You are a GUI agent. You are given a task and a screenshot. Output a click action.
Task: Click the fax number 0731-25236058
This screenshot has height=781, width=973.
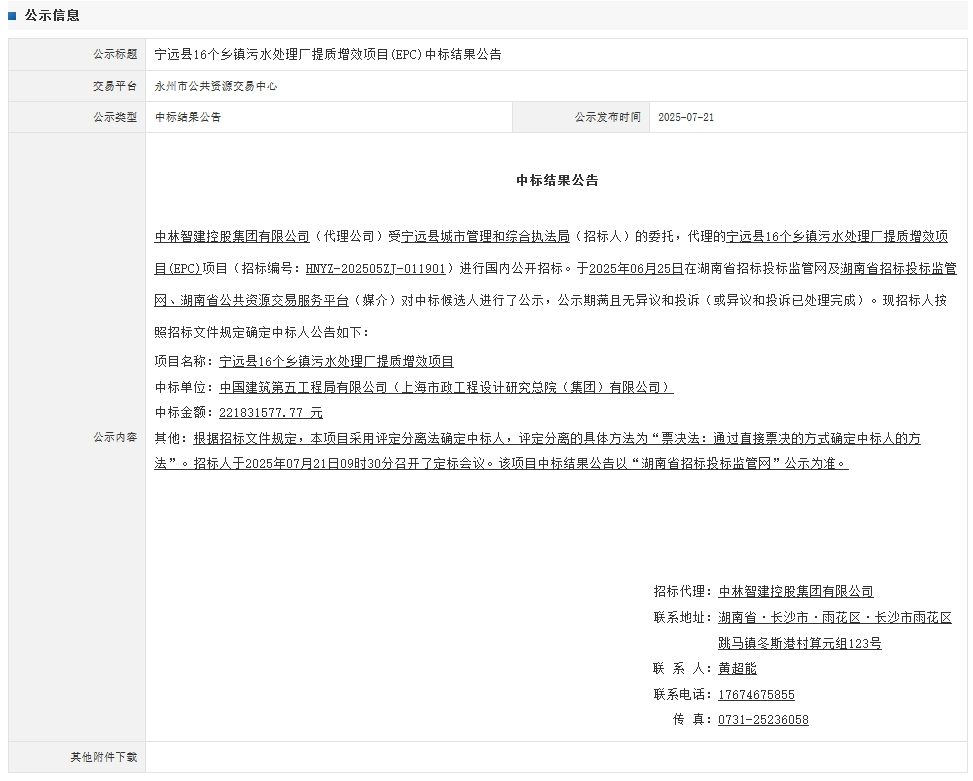coord(763,719)
